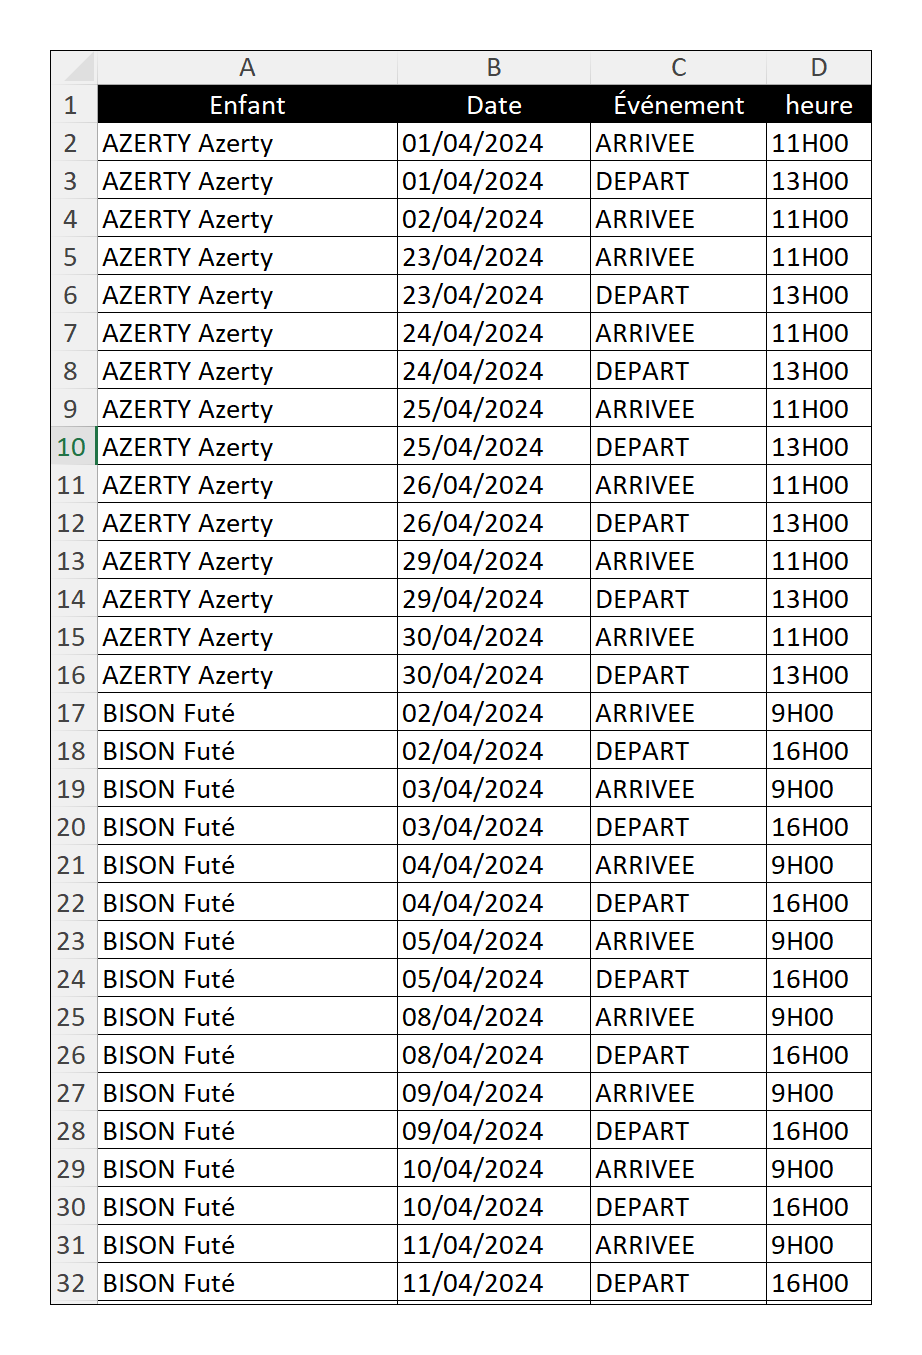
Task: Select column D header
Action: pyautogui.click(x=819, y=68)
